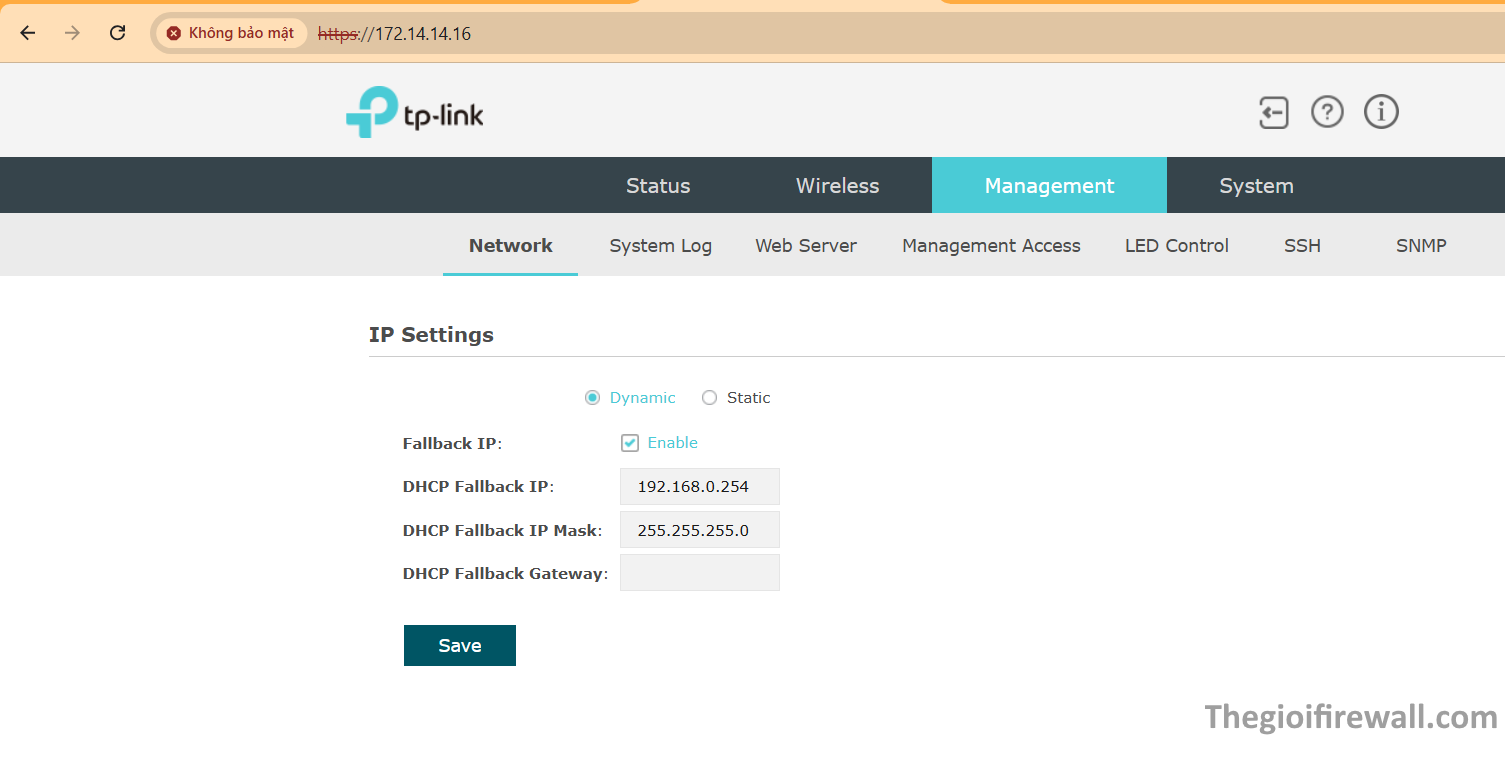This screenshot has height=773, width=1505.
Task: Click the not secure warning badge
Action: pyautogui.click(x=231, y=33)
